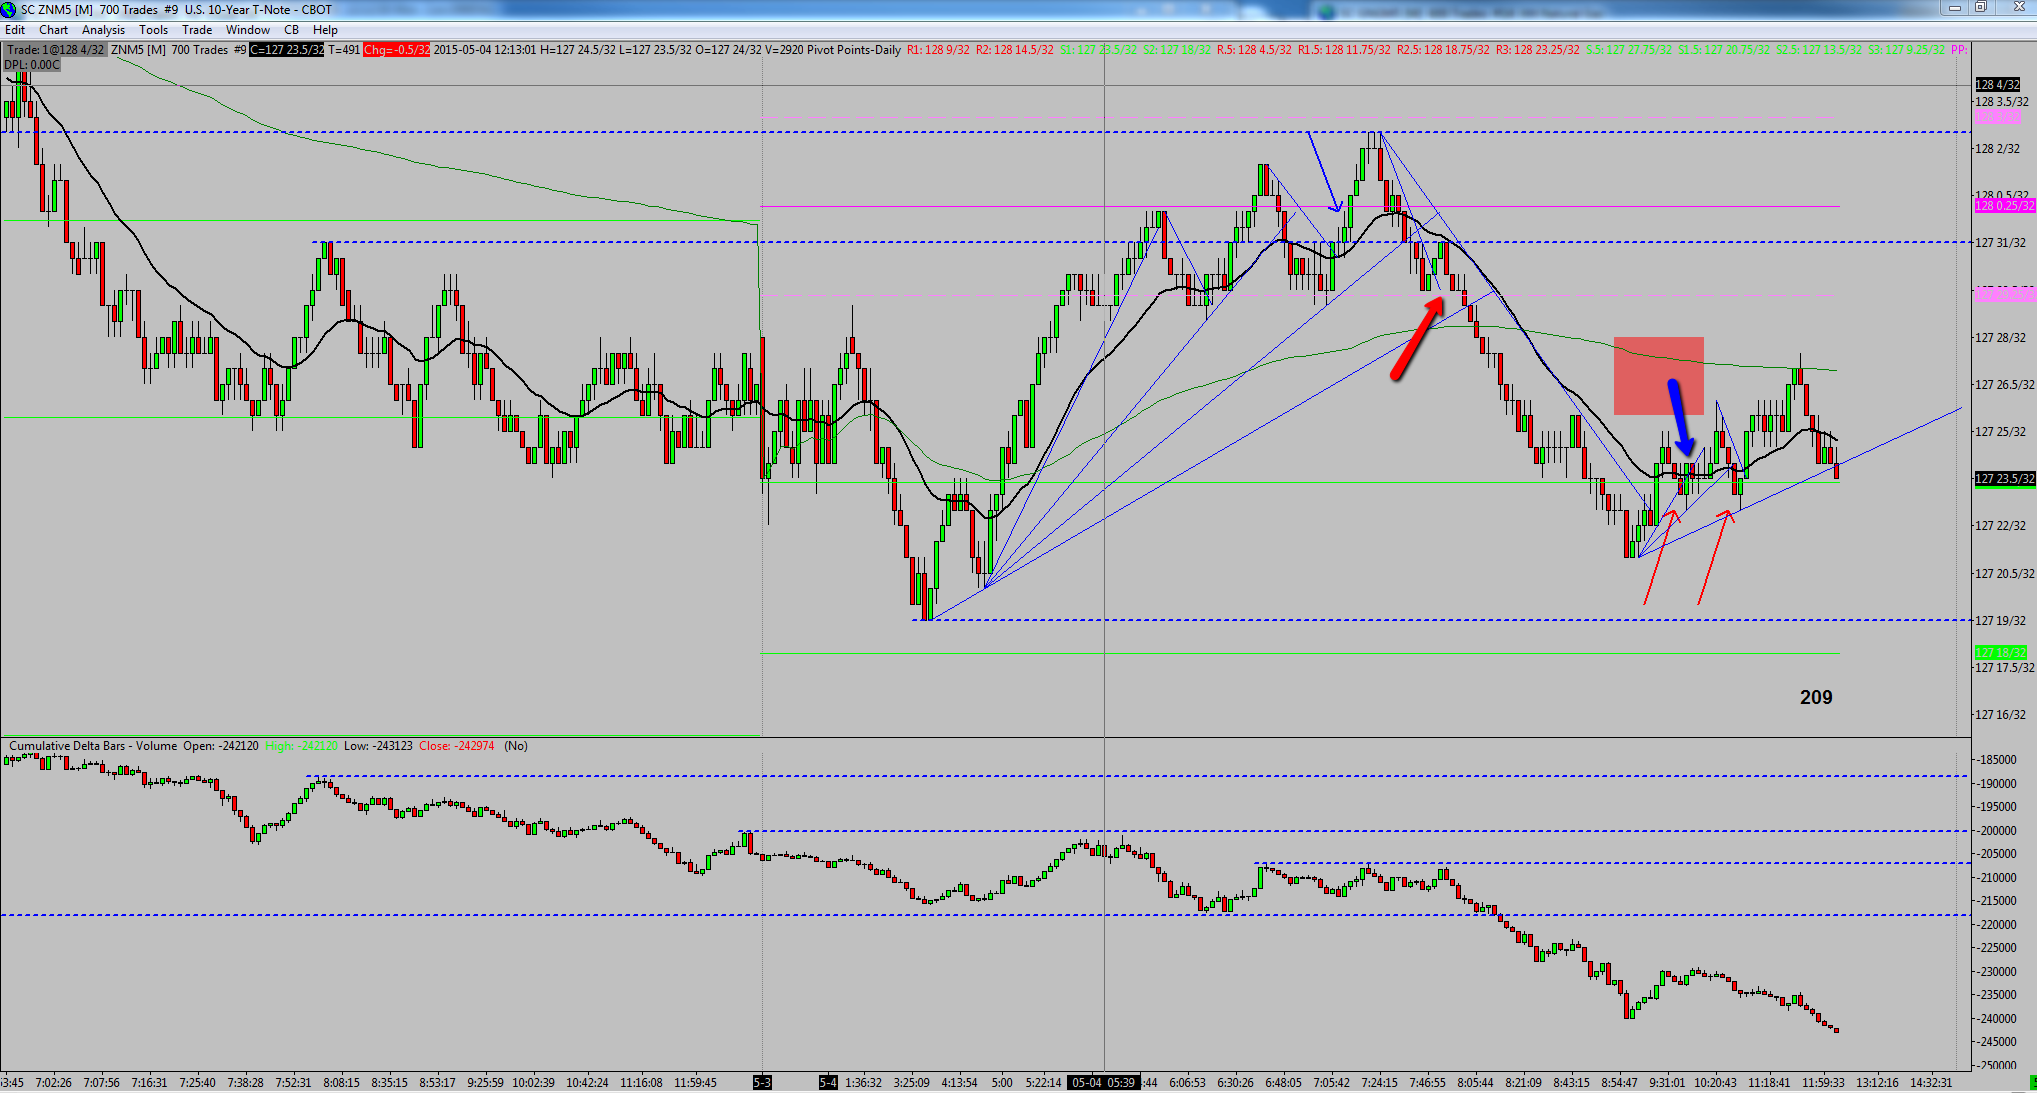
Task: Open the Window menu
Action: [x=248, y=30]
